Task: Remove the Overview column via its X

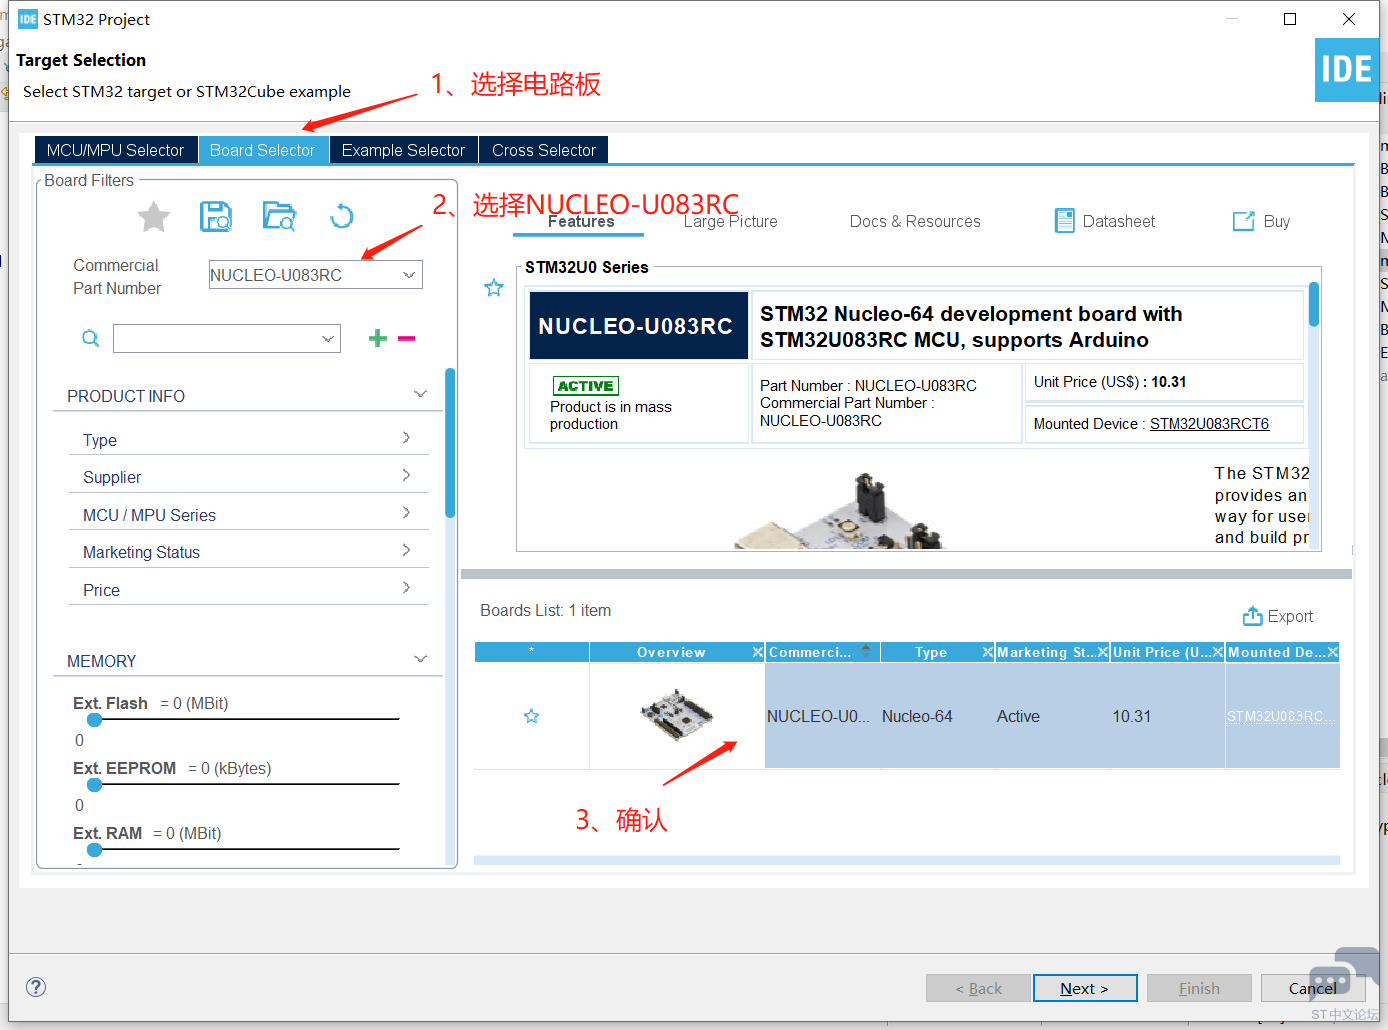Action: pyautogui.click(x=758, y=652)
